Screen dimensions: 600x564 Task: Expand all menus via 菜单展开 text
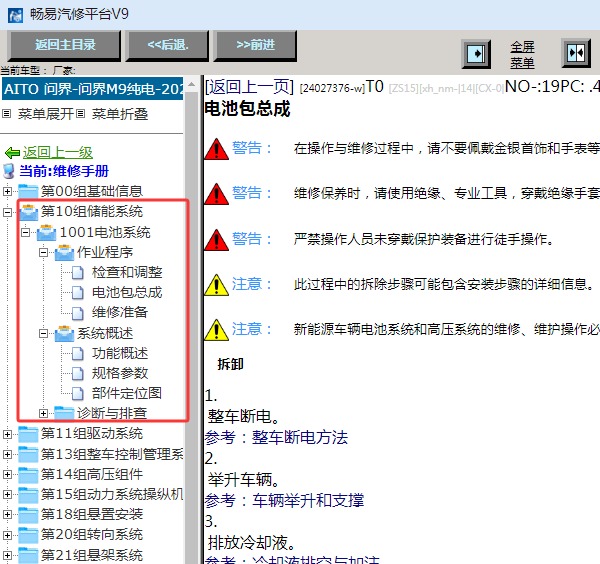tap(46, 114)
